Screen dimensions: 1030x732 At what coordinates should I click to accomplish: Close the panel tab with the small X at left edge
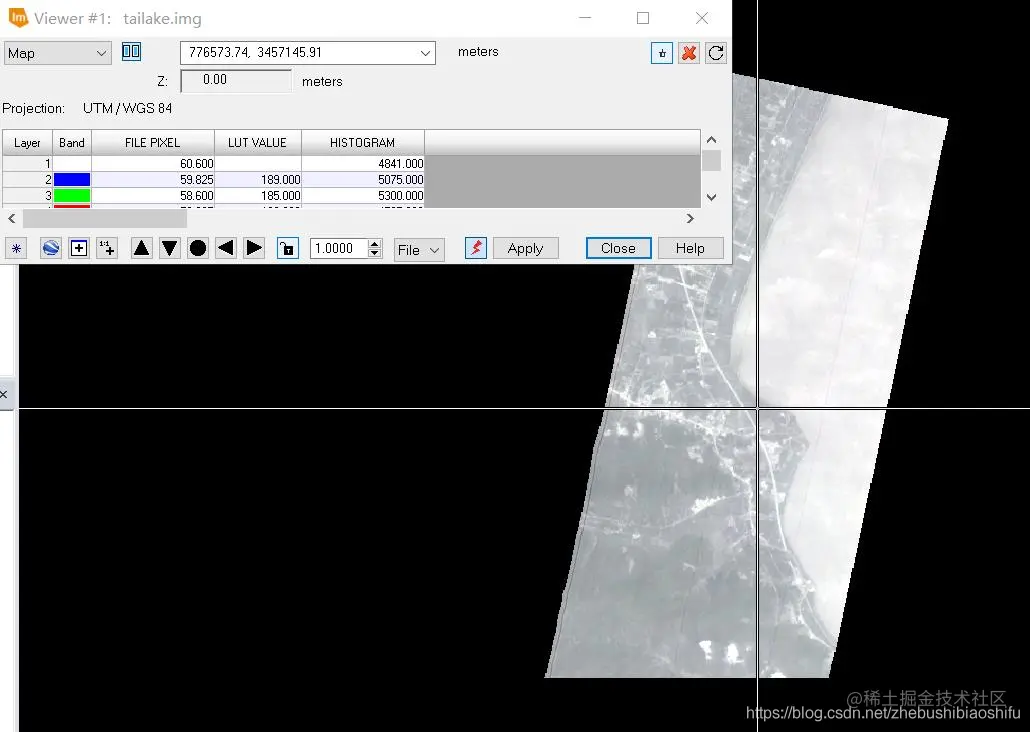coord(4,394)
